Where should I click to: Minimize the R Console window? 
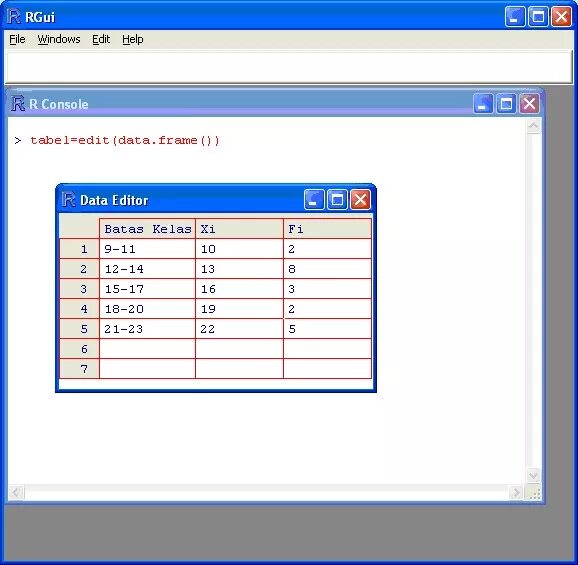(x=483, y=103)
